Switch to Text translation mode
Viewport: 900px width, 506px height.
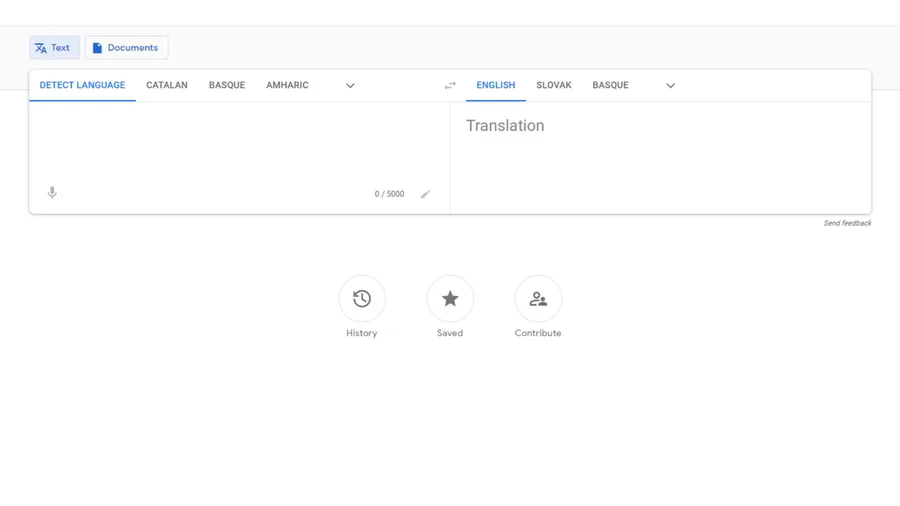tap(55, 48)
